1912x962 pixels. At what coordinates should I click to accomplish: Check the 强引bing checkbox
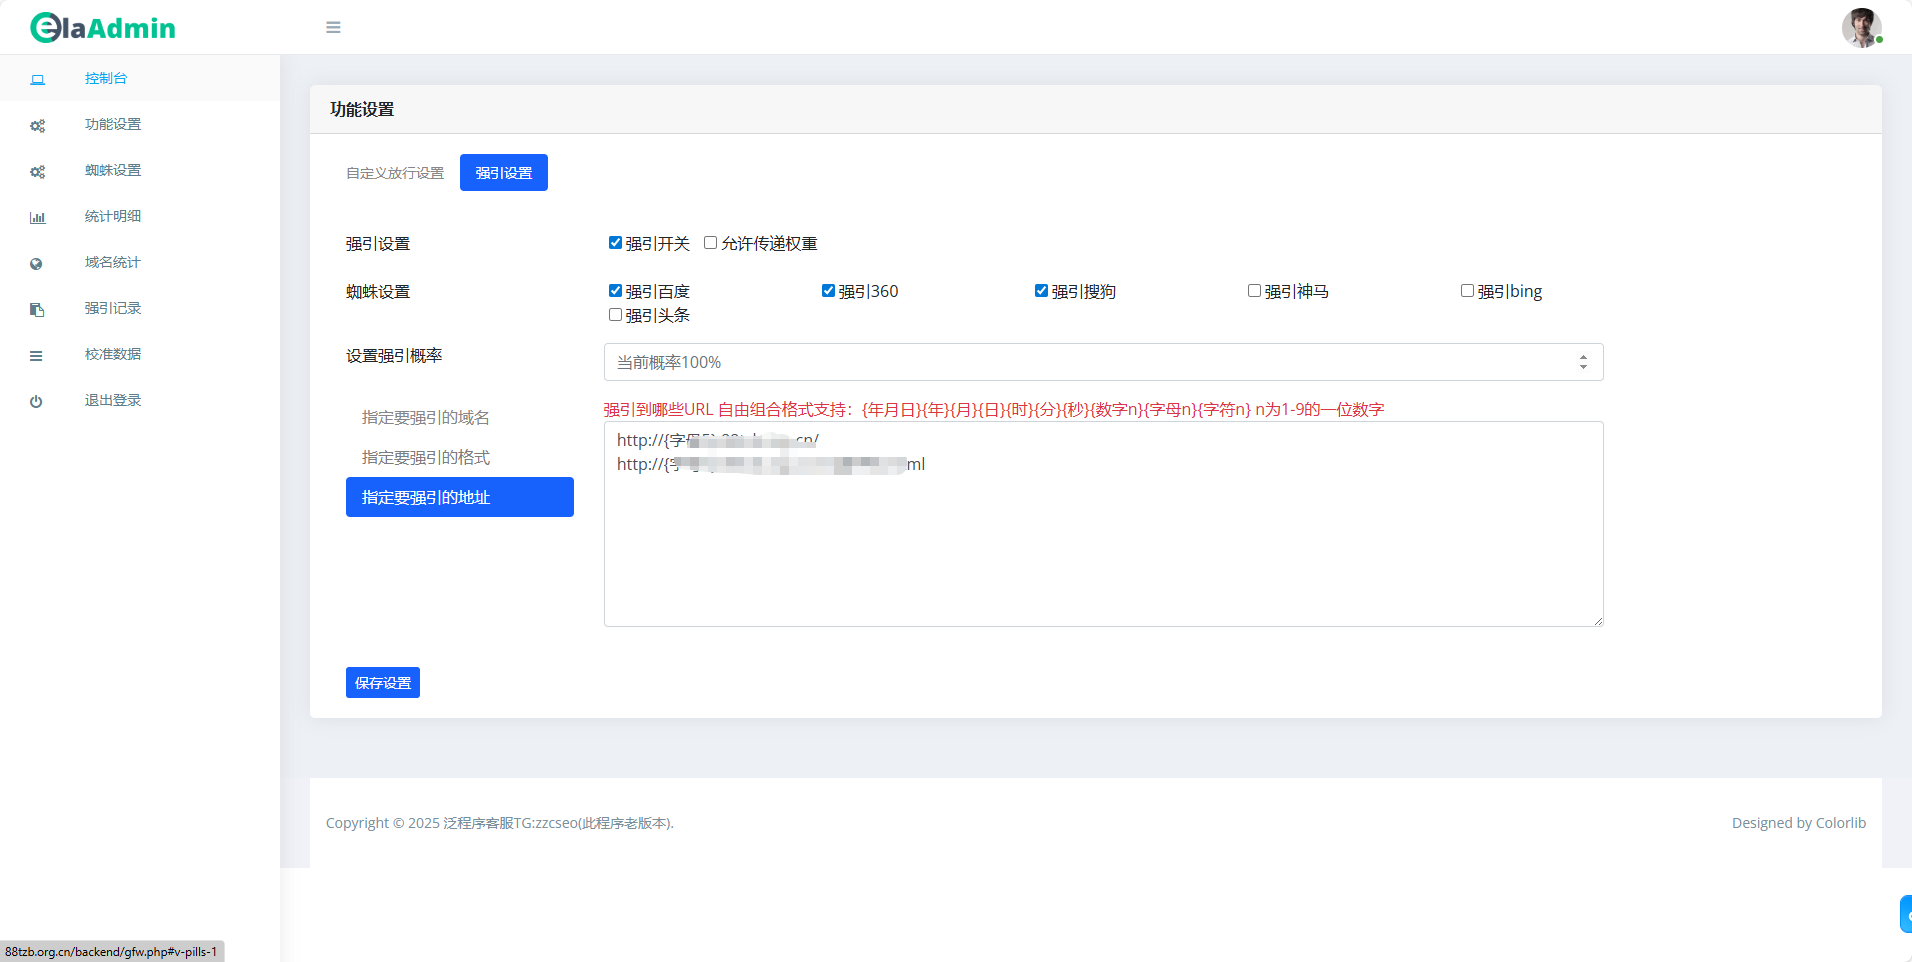coord(1467,291)
